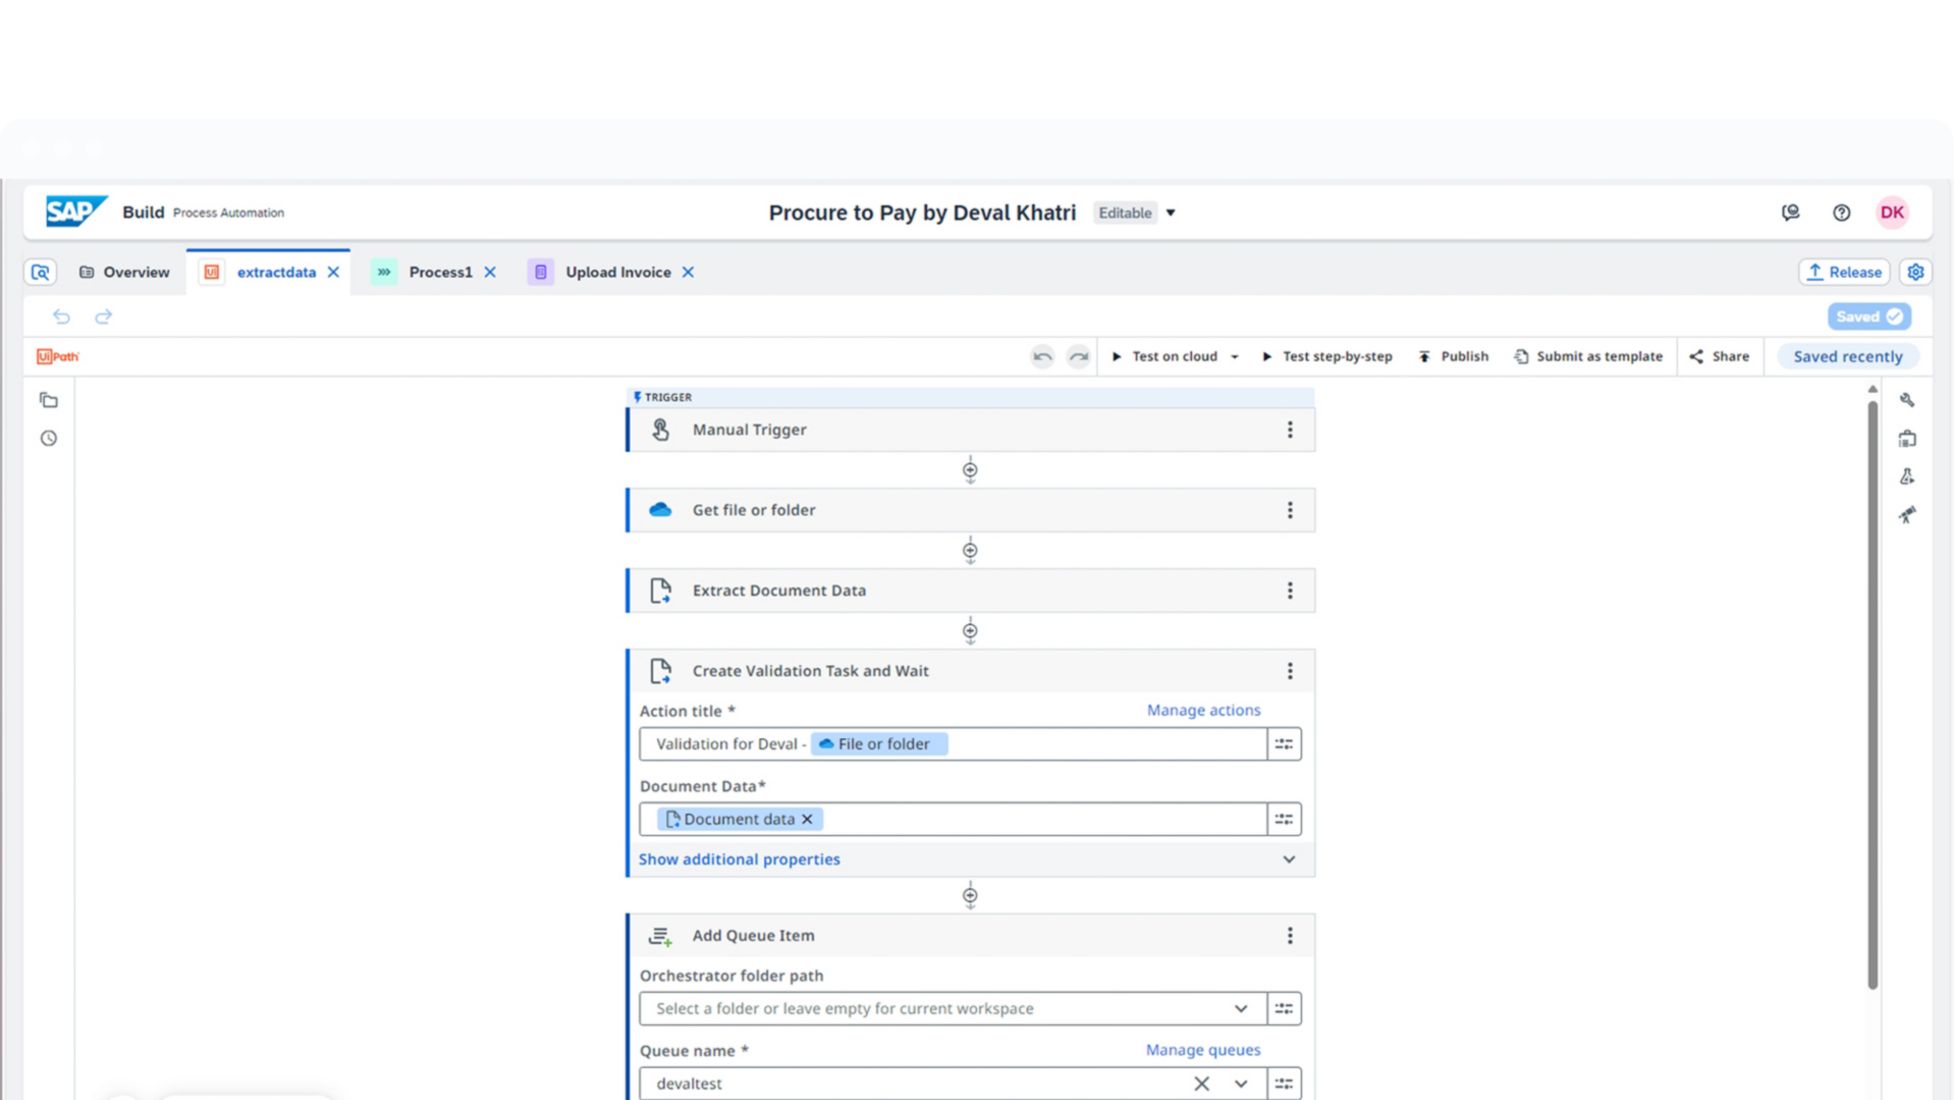Open the project files icon in left sidebar

coord(48,400)
